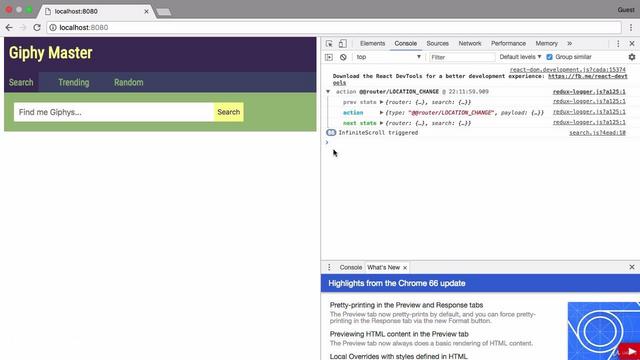Switch to the Elements tab
This screenshot has width=640, height=360.
pos(372,43)
